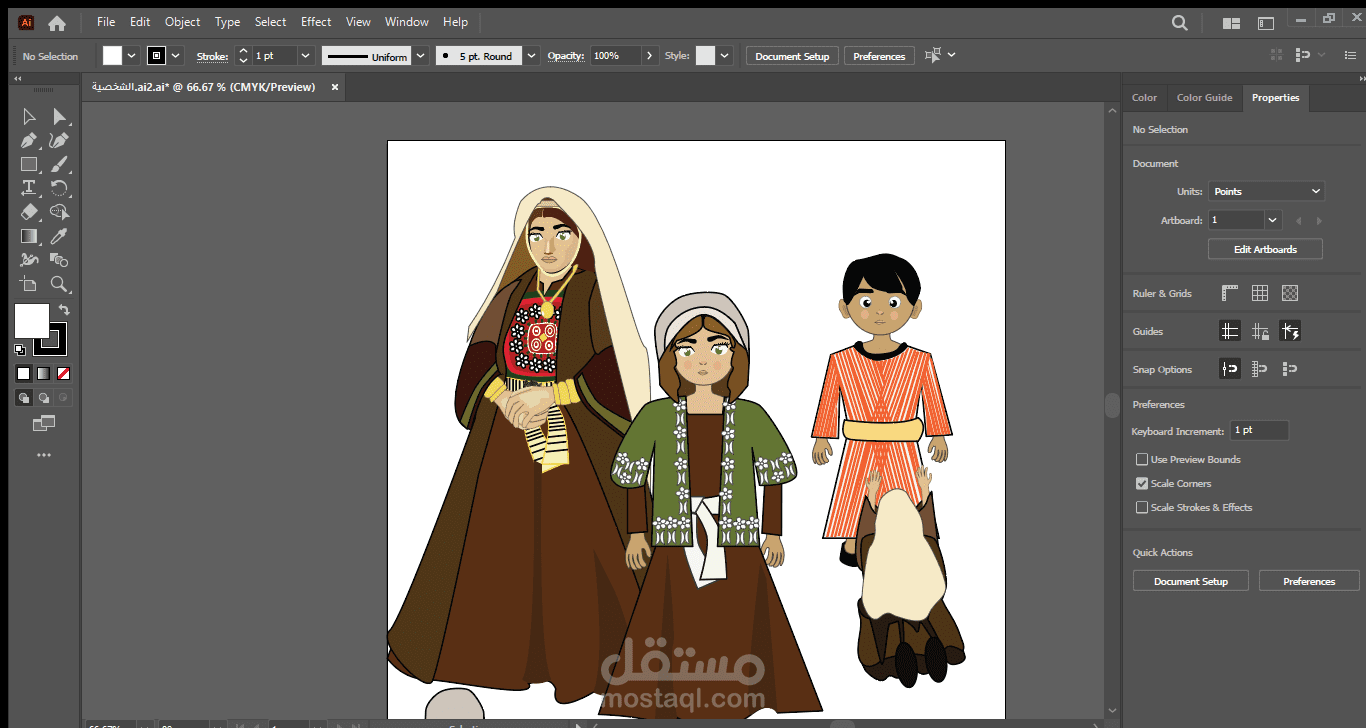The height and width of the screenshot is (728, 1366).
Task: Select the Rectangle tool
Action: pyautogui.click(x=29, y=165)
